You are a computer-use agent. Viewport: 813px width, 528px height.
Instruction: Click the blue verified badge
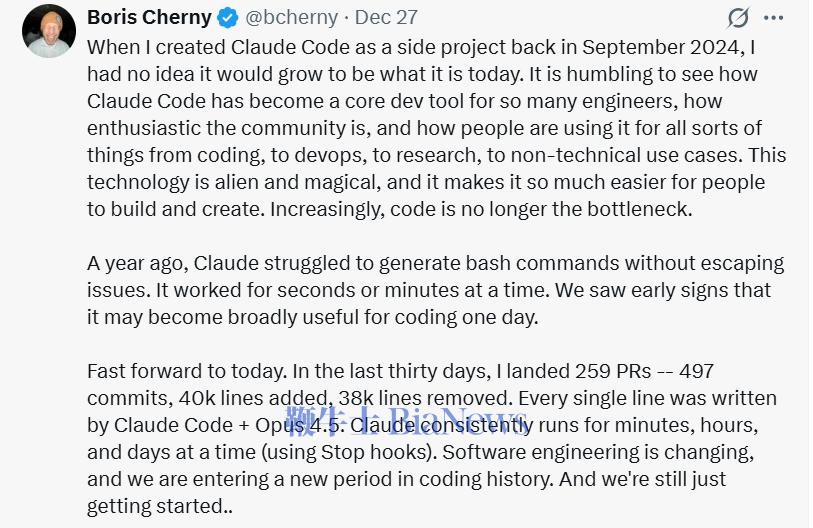click(228, 18)
